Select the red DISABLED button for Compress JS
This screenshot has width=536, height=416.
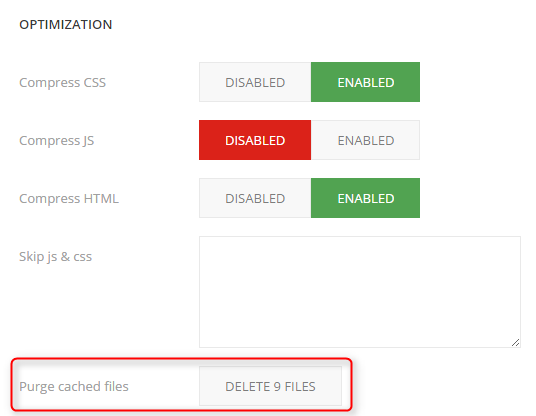click(255, 140)
